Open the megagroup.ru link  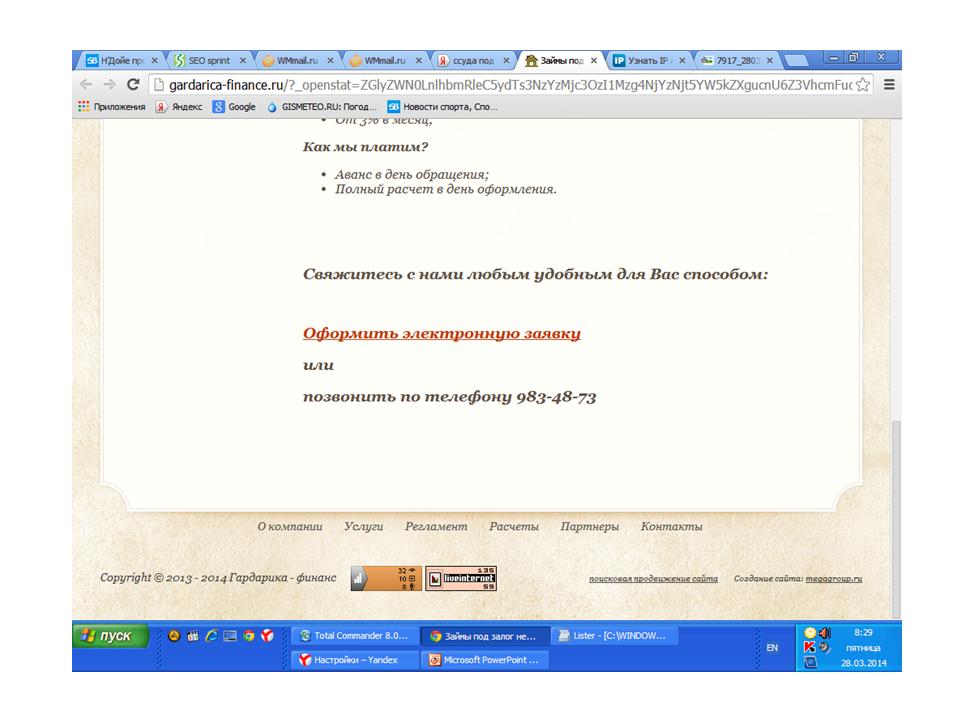[x=833, y=579]
